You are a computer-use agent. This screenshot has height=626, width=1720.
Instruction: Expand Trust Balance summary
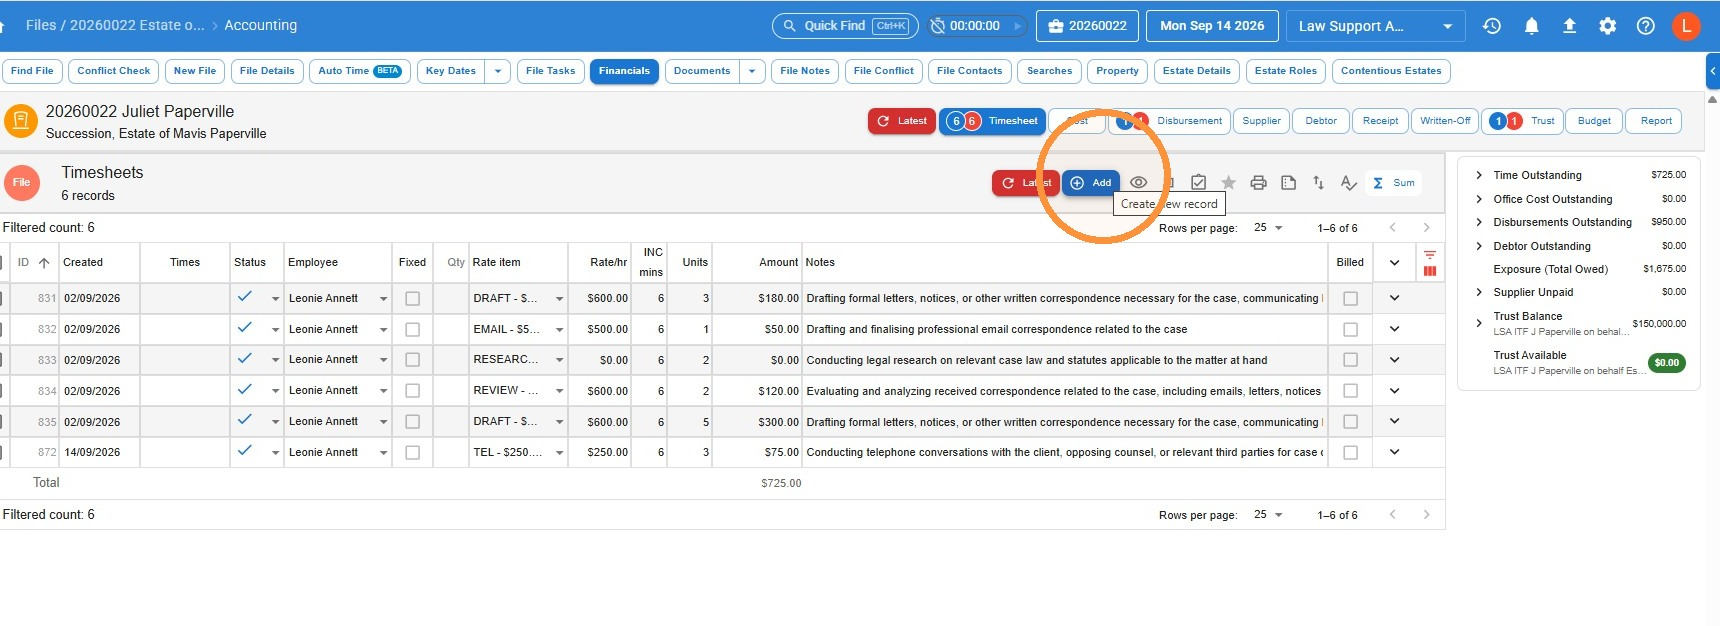pos(1479,322)
